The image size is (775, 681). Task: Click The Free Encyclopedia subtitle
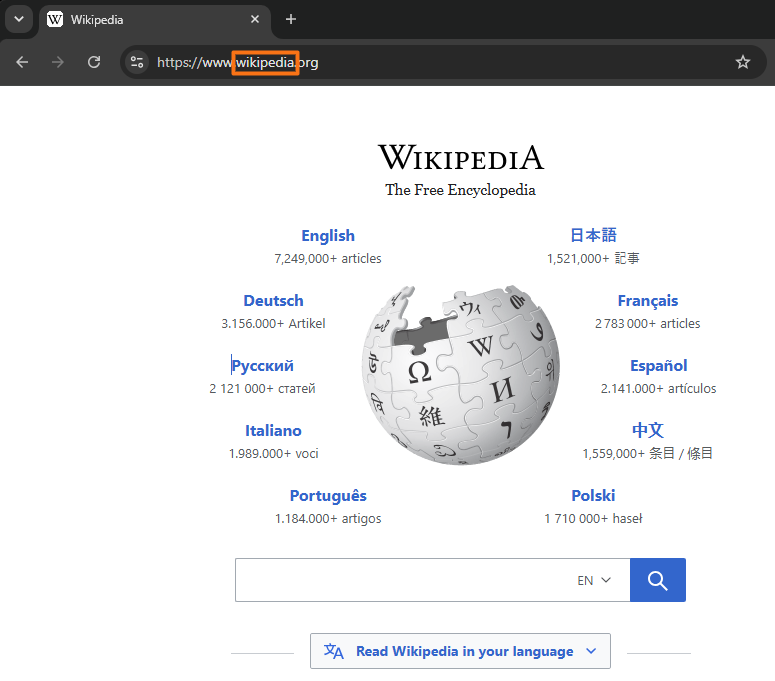(461, 190)
